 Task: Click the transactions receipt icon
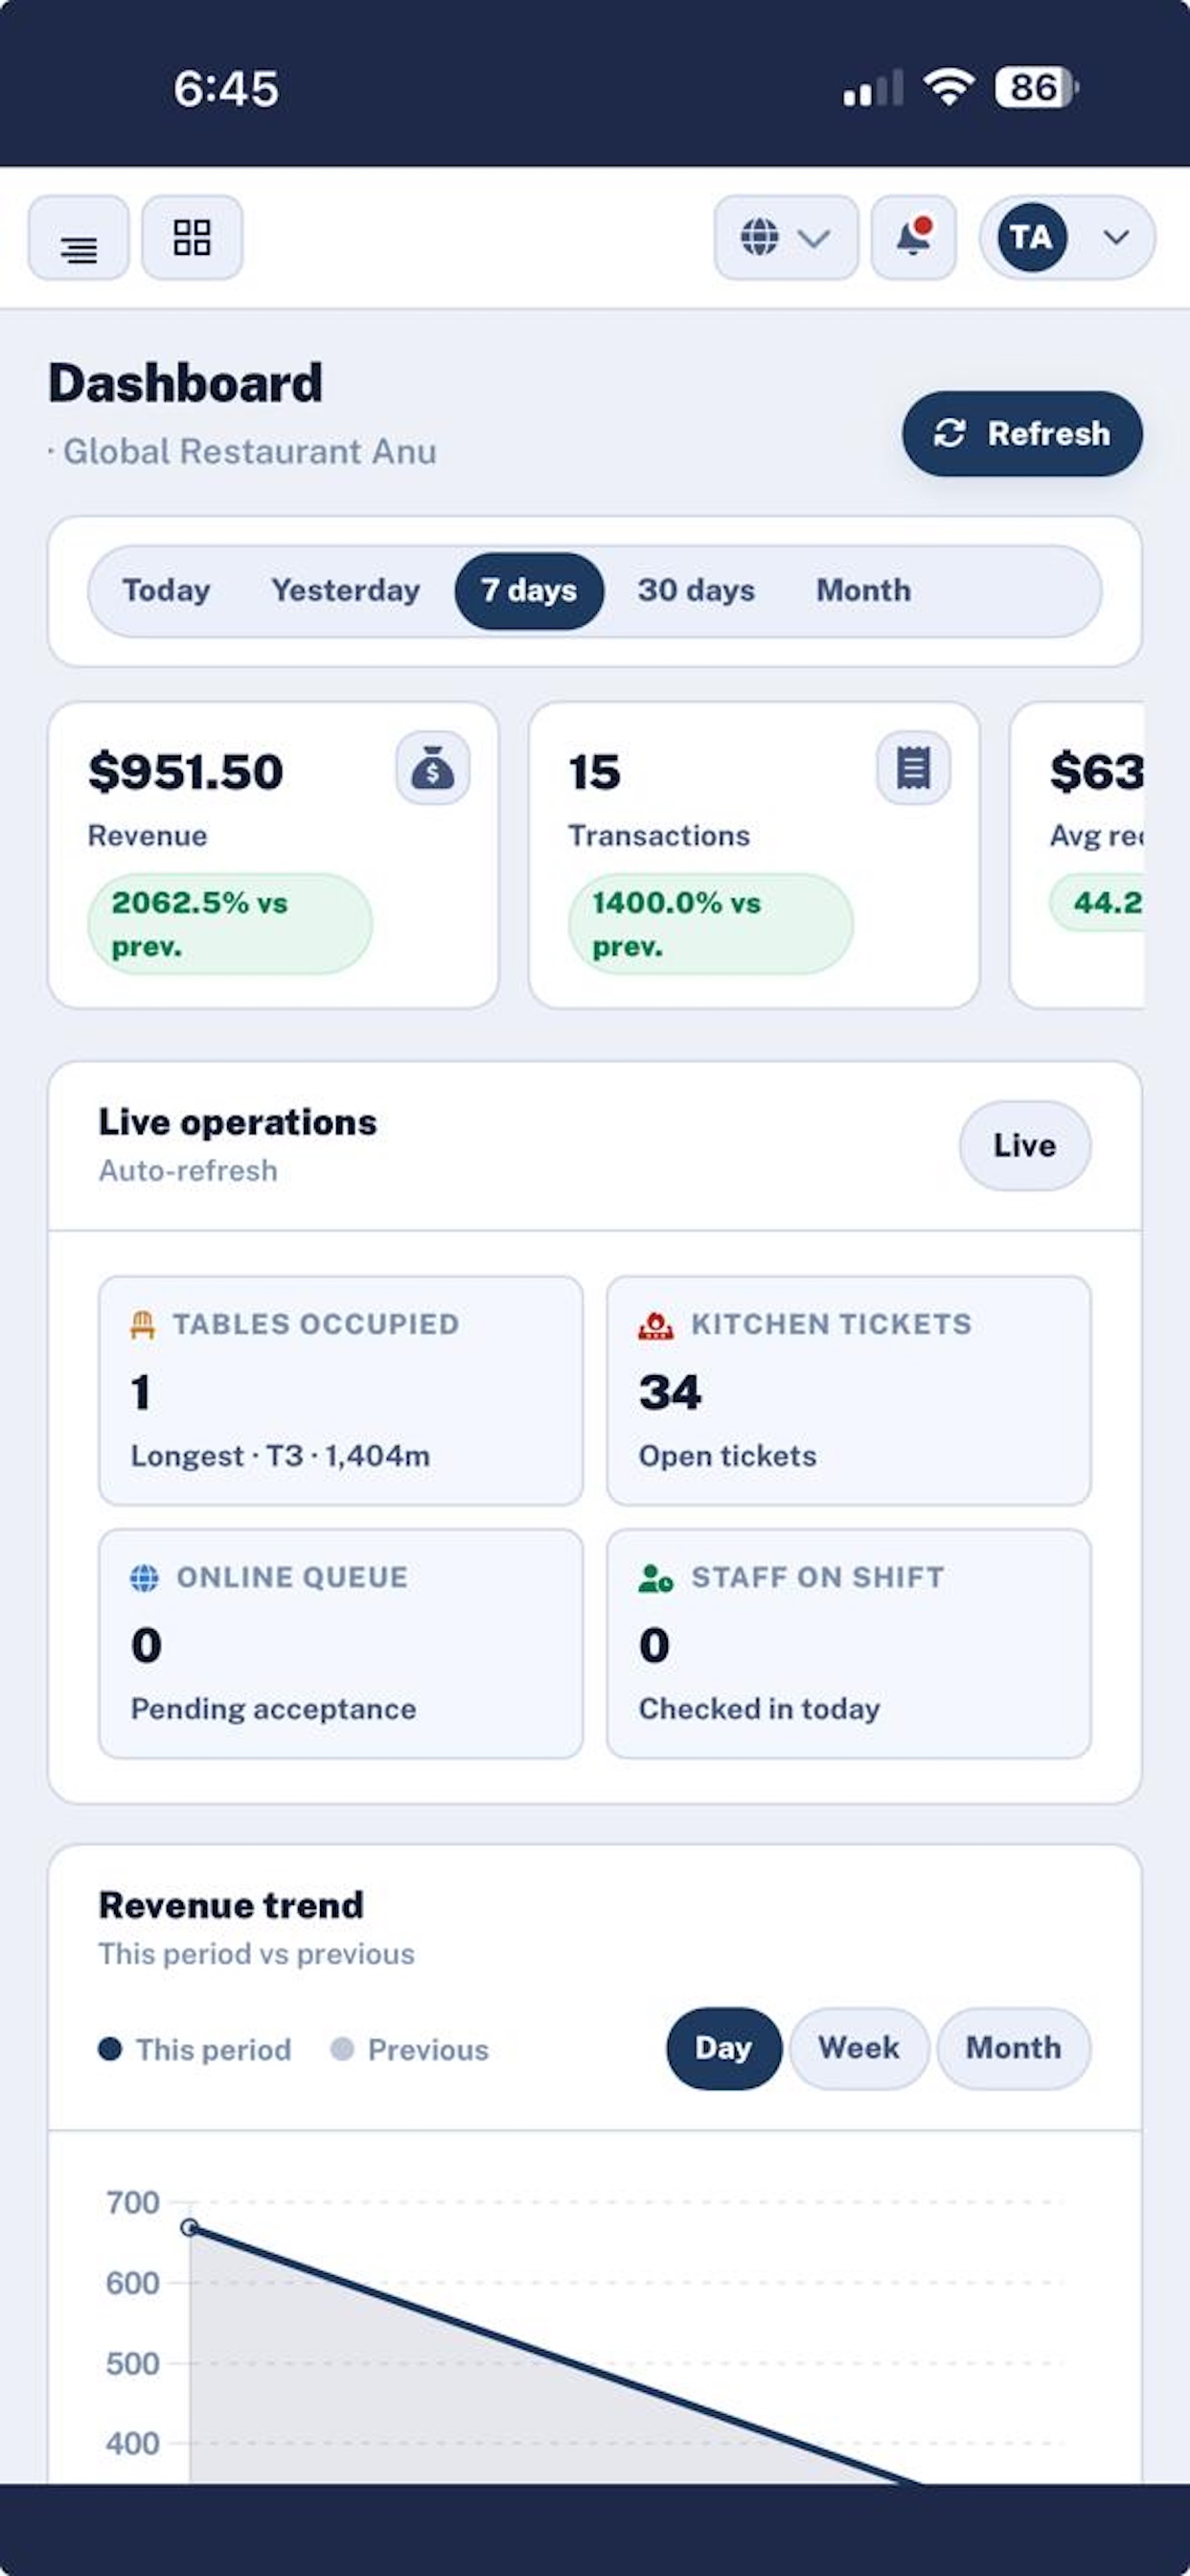pyautogui.click(x=913, y=768)
